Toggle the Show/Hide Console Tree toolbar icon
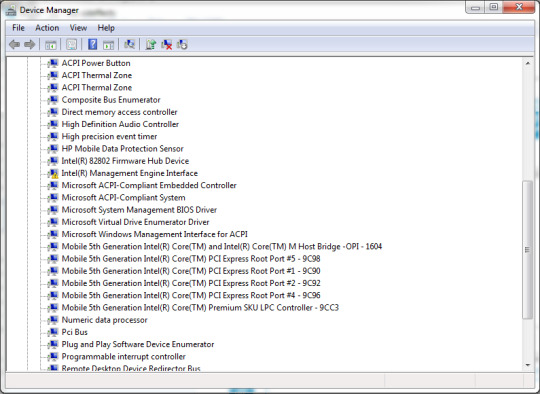 click(51, 44)
